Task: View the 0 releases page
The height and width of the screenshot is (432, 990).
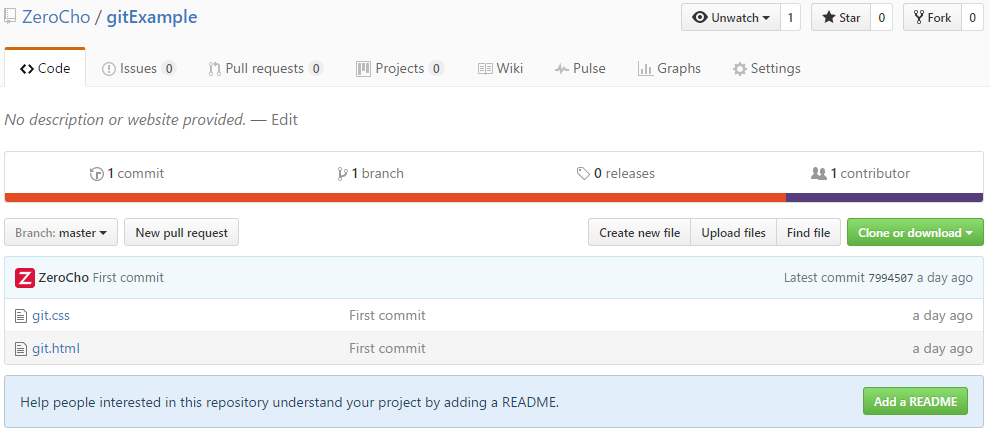Action: 616,173
